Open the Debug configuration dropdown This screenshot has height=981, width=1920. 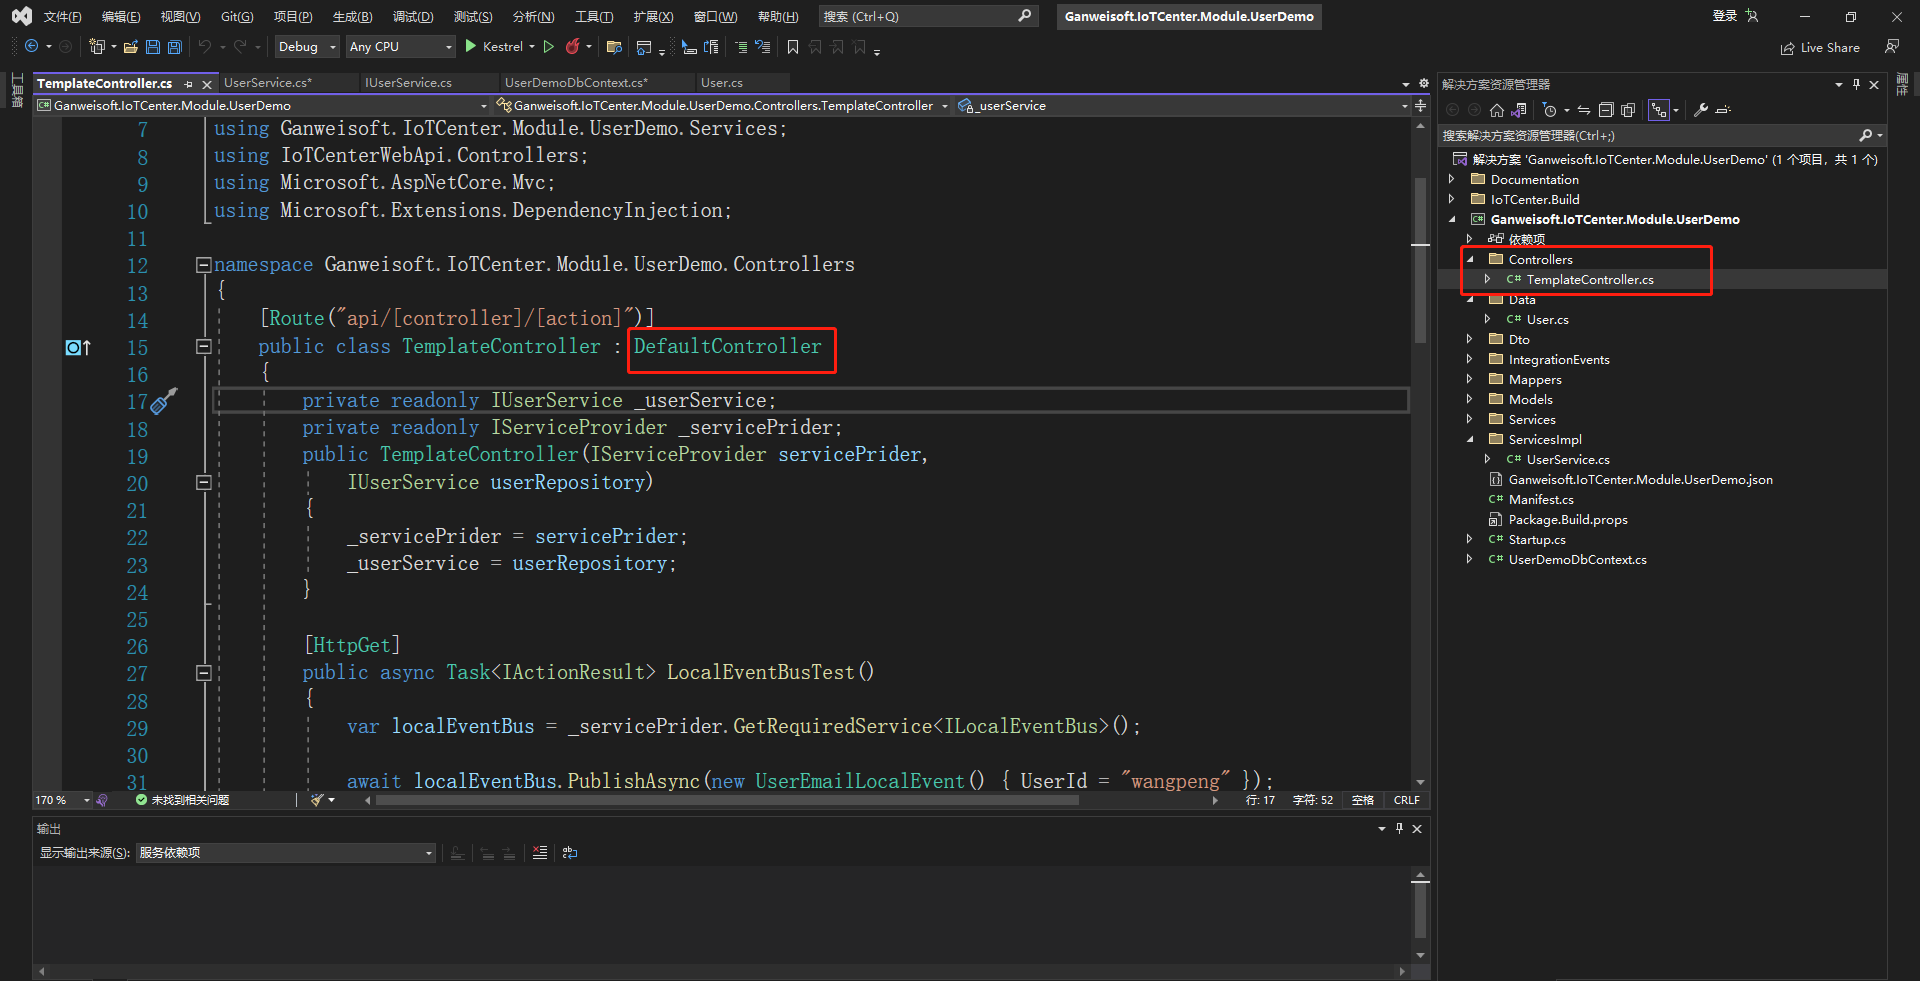pos(307,47)
